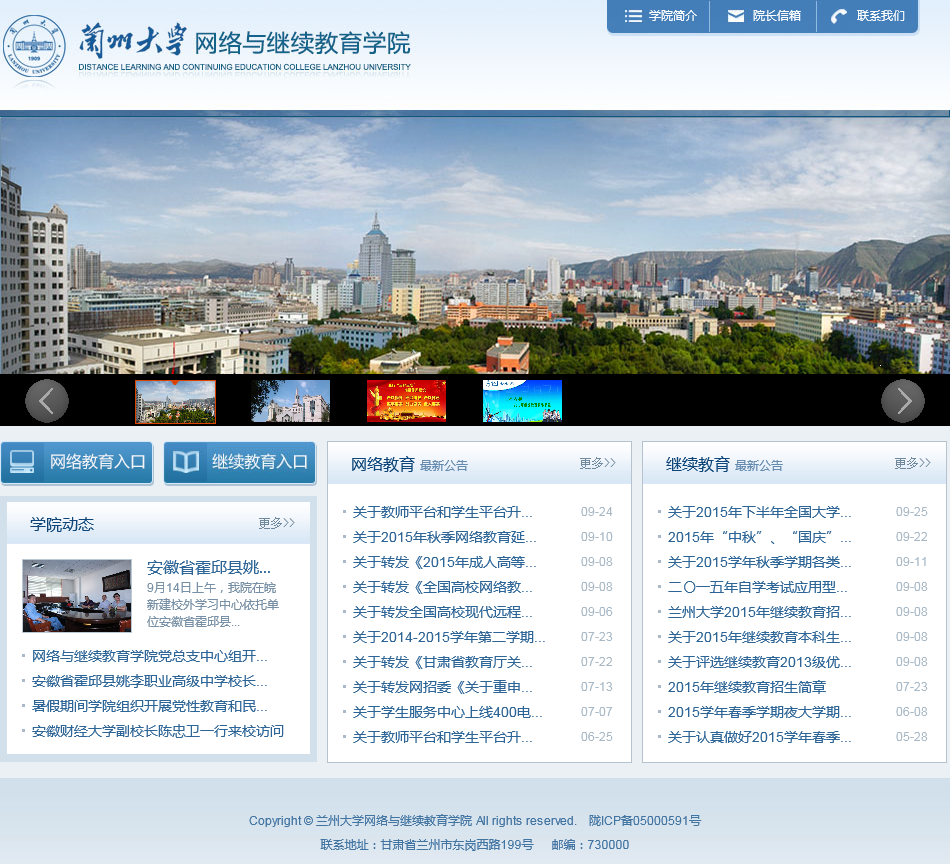Show previous banner slide with left arrow
Screen dimensions: 950x864
pos(47,400)
